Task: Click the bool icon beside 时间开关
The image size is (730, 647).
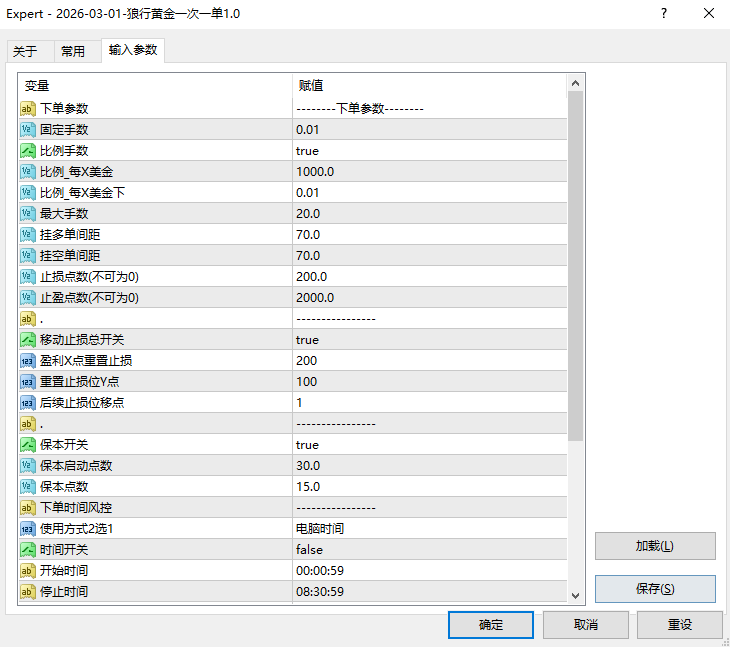Action: pyautogui.click(x=27, y=549)
